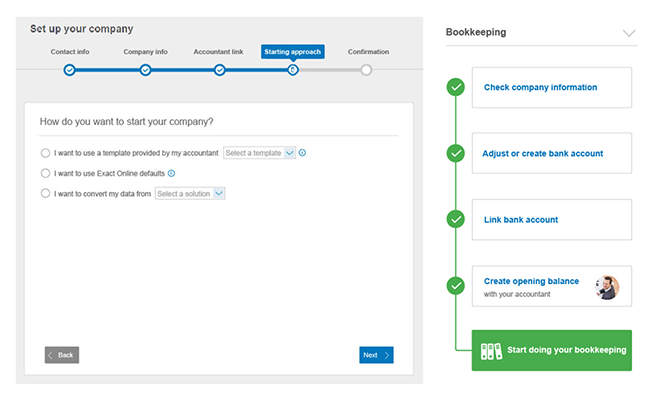The image size is (653, 400).
Task: Select convert my data radio option
Action: point(45,193)
